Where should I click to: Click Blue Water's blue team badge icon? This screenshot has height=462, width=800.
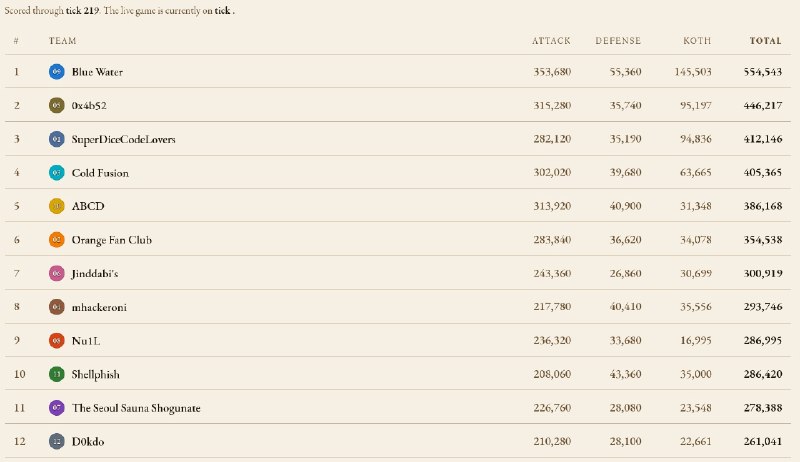57,71
